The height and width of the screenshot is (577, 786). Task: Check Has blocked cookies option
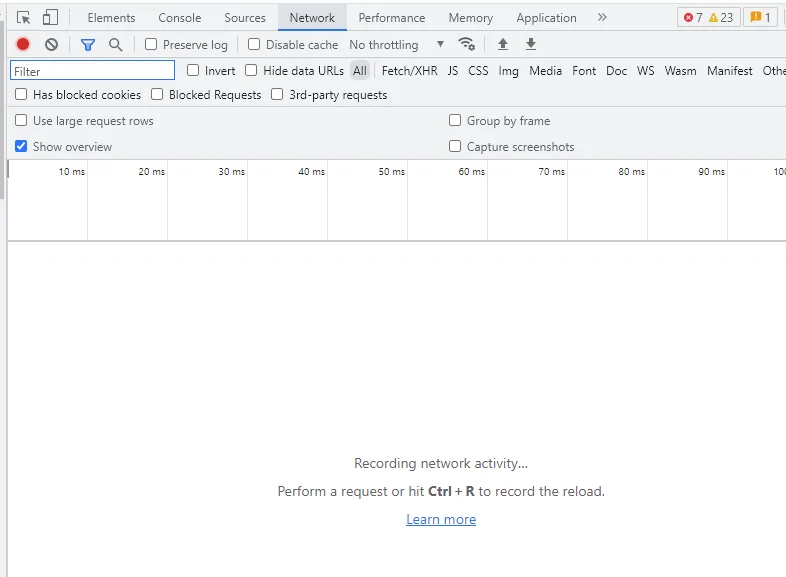21,94
